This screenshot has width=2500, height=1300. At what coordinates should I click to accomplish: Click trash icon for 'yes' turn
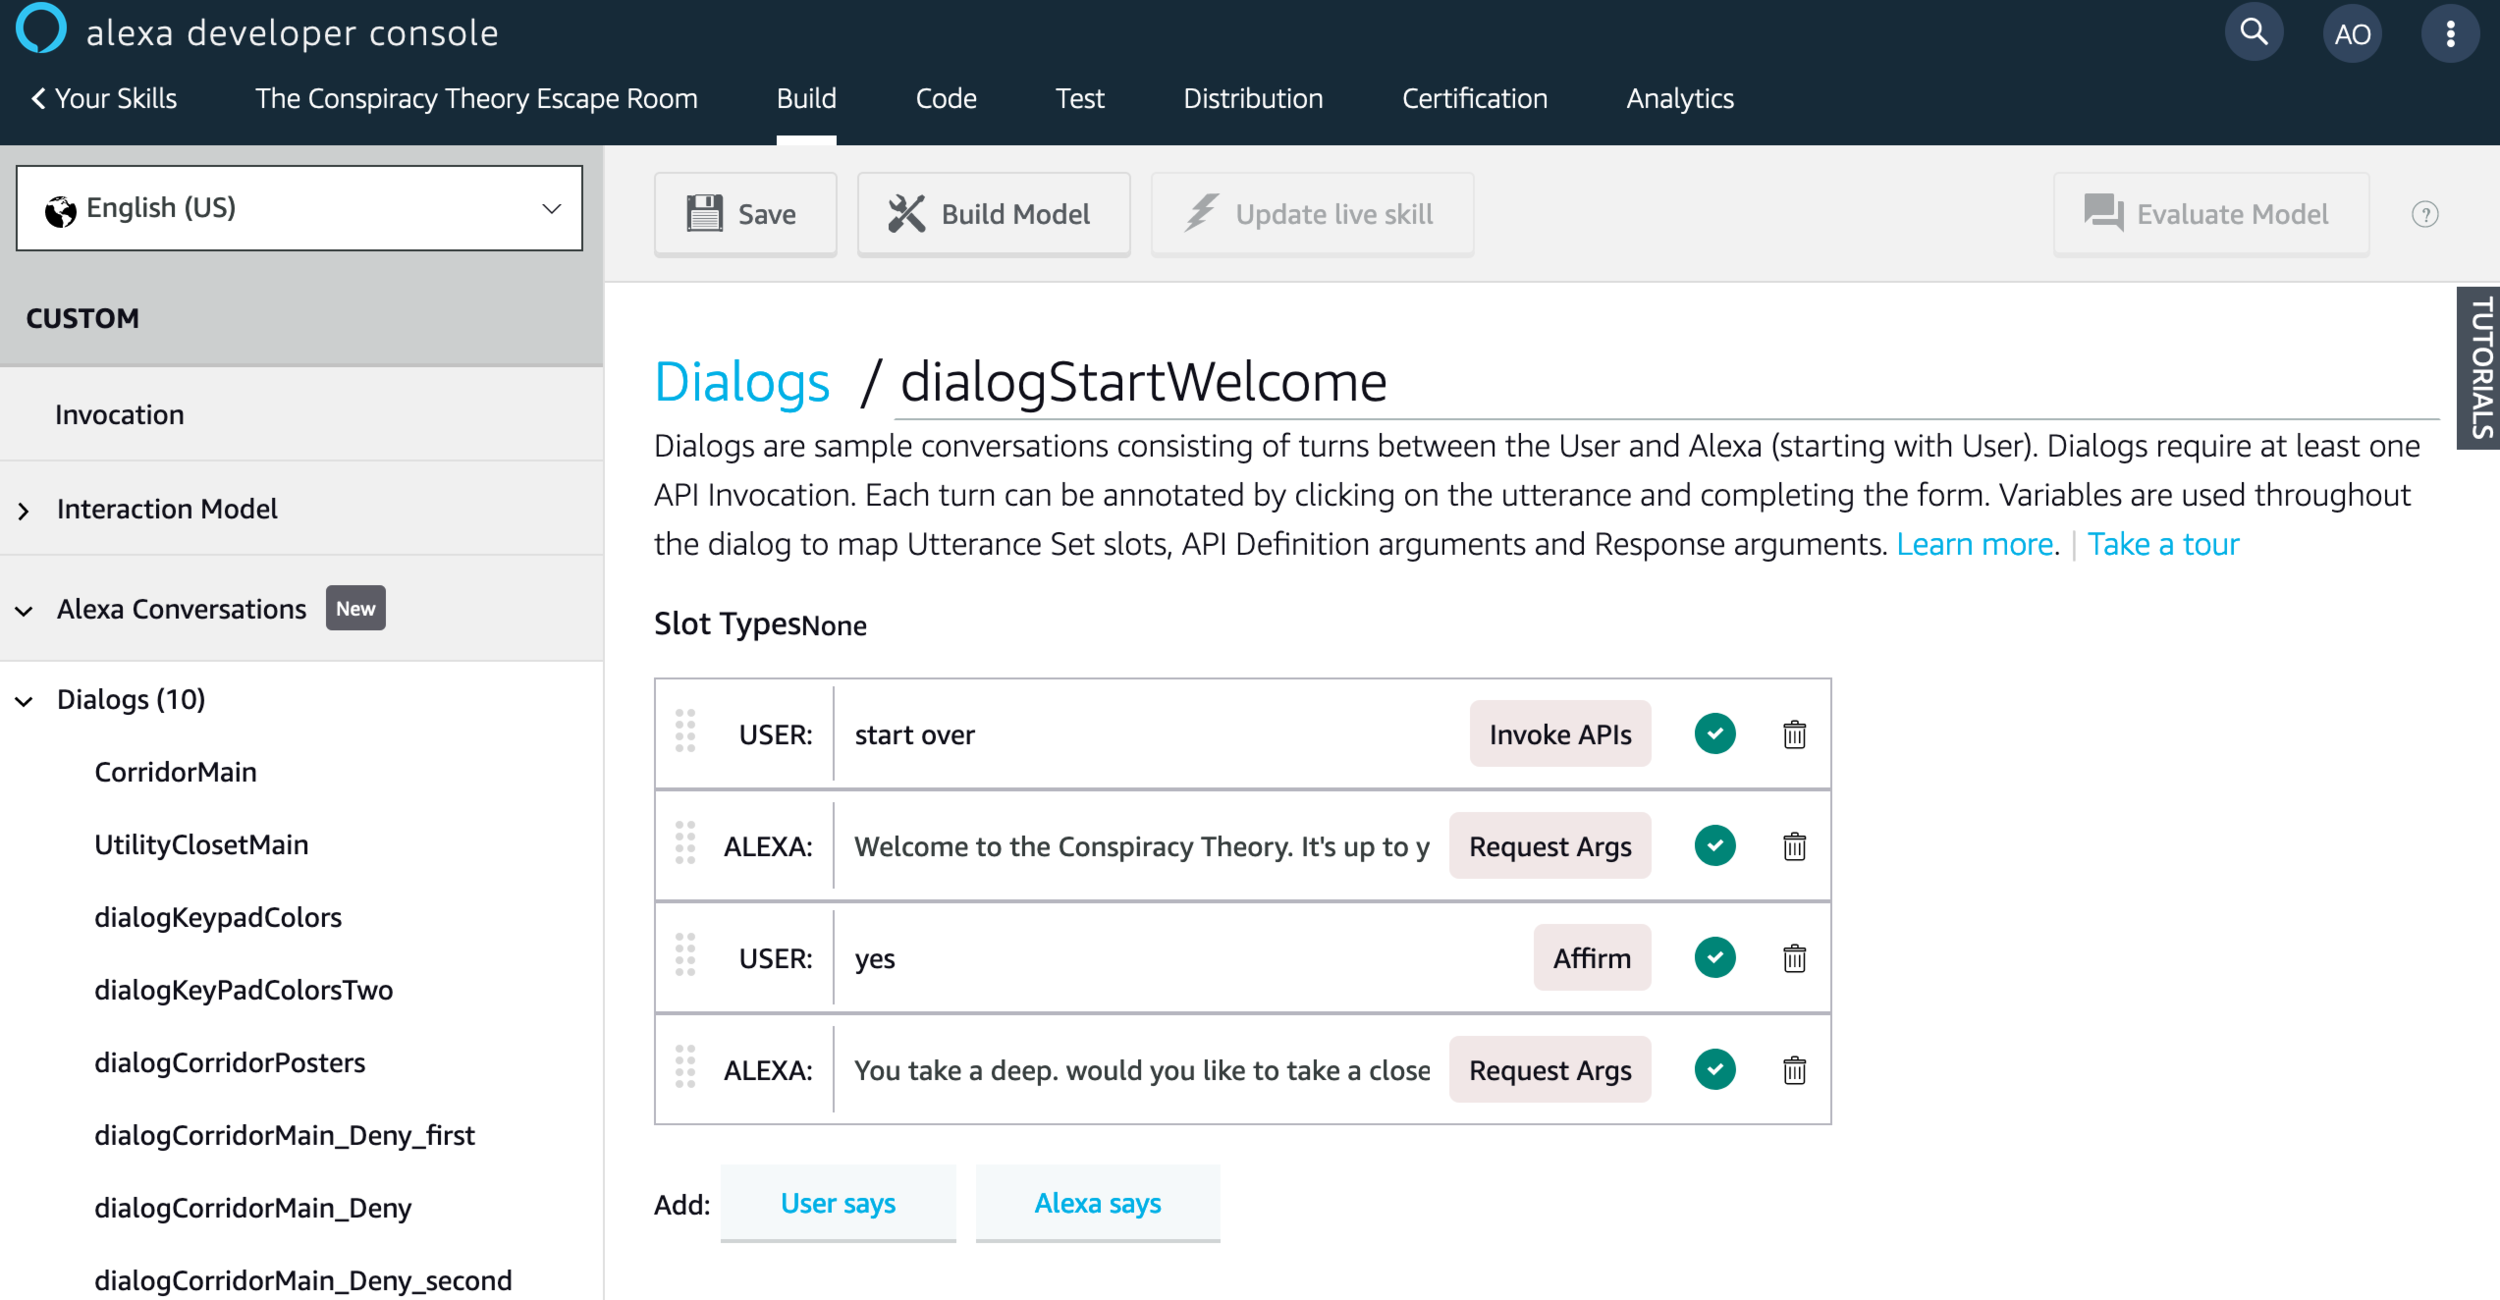(1794, 959)
